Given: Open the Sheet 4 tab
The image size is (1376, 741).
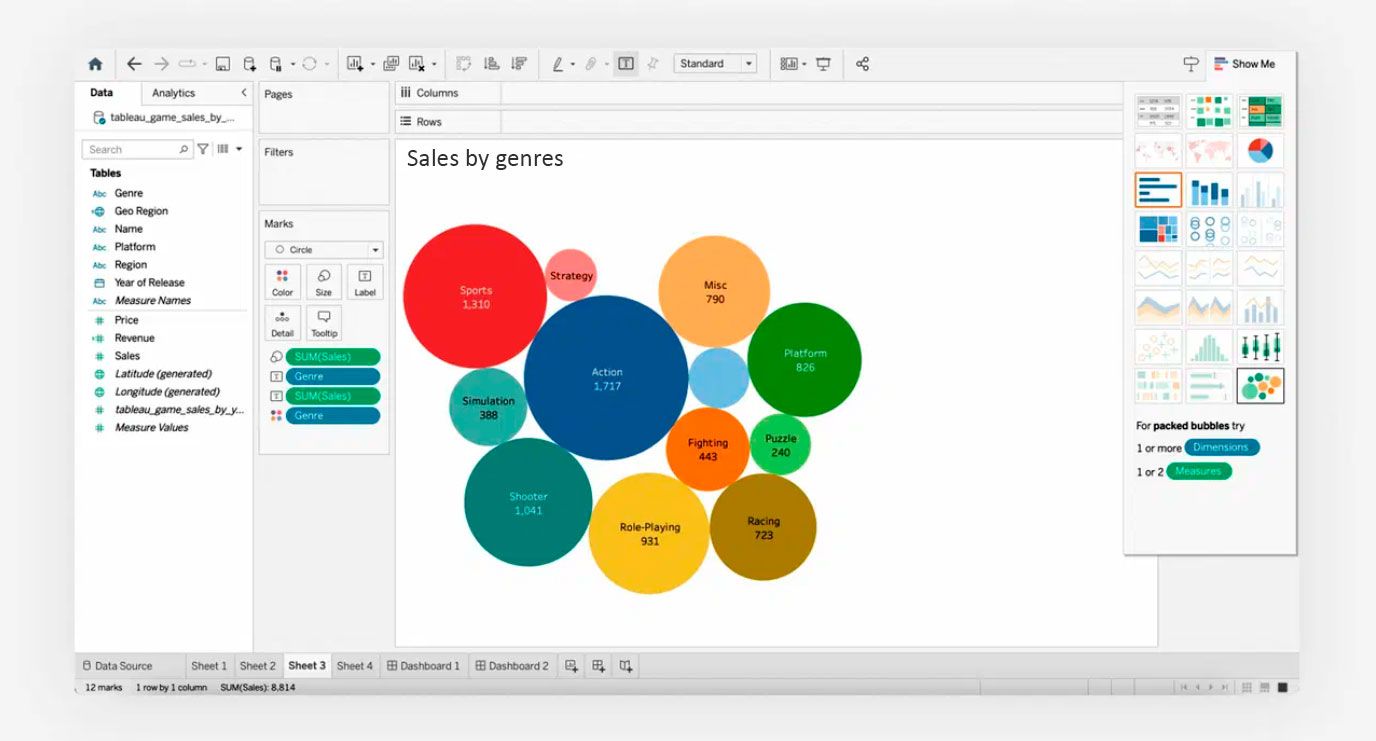Looking at the screenshot, I should pos(355,666).
